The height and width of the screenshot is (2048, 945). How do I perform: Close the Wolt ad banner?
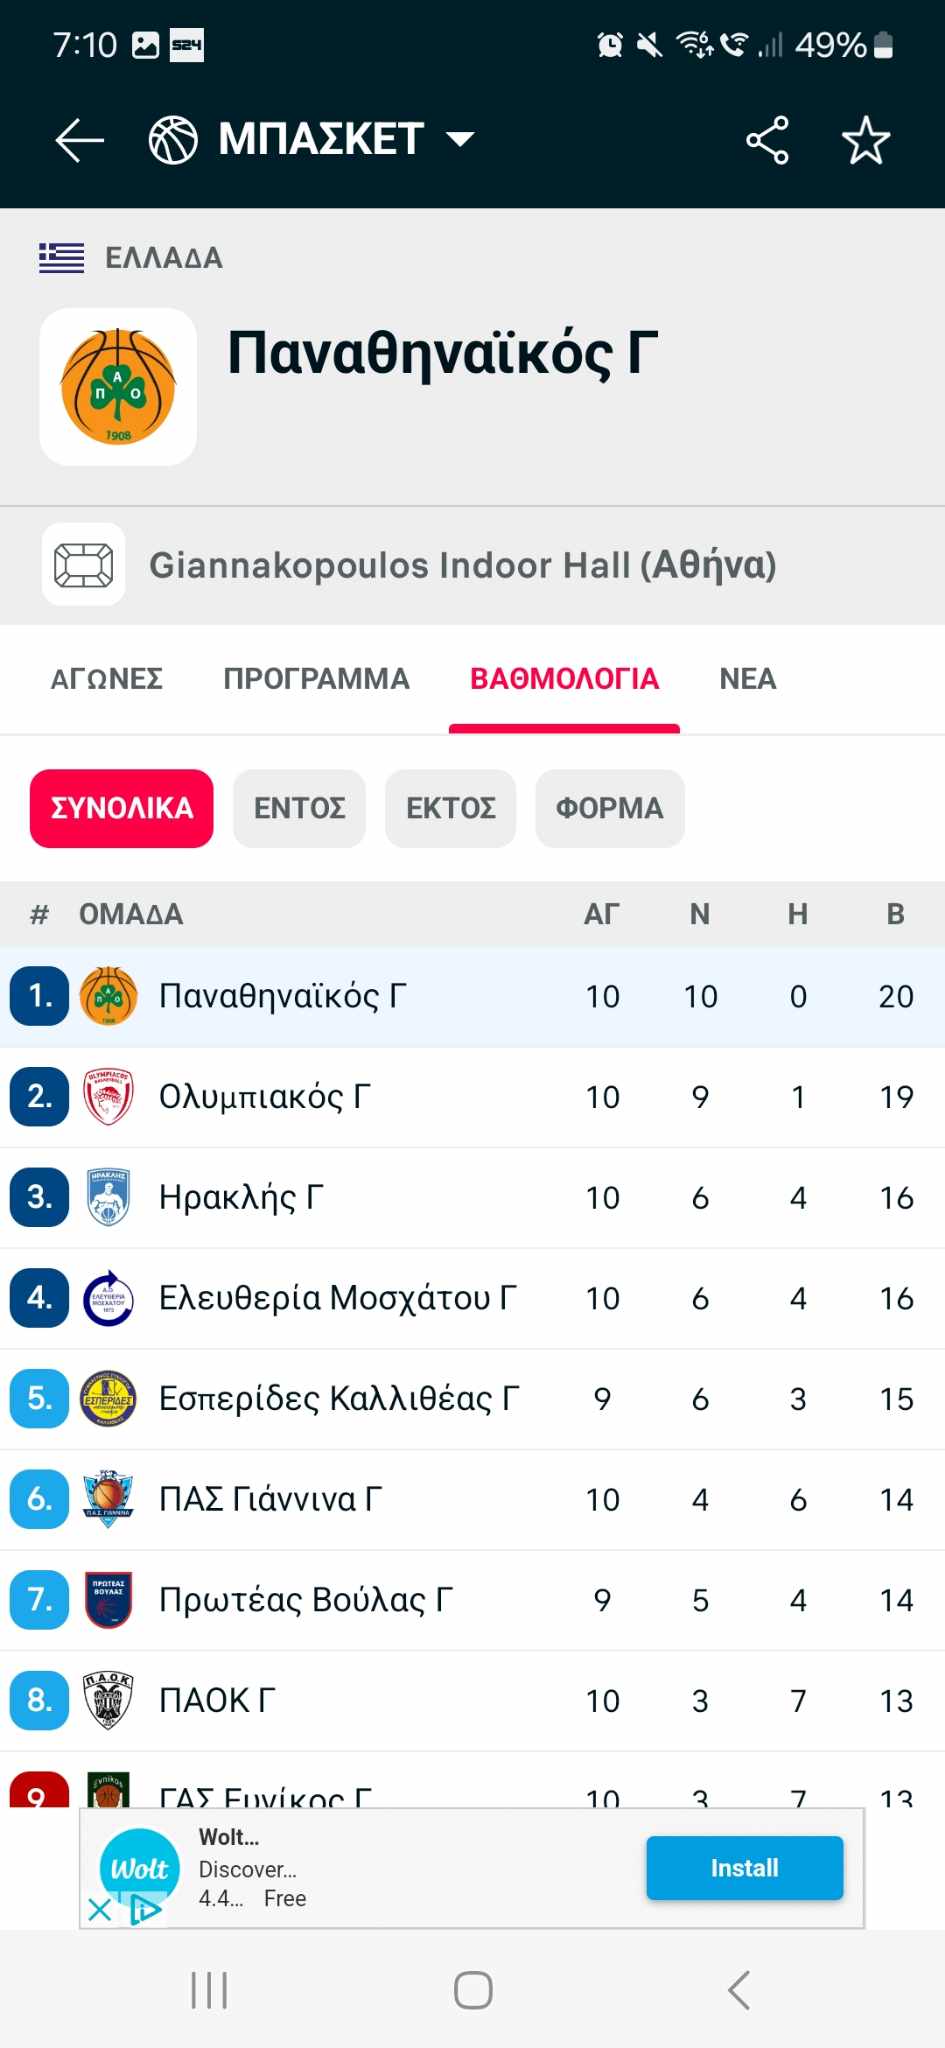coord(100,1909)
